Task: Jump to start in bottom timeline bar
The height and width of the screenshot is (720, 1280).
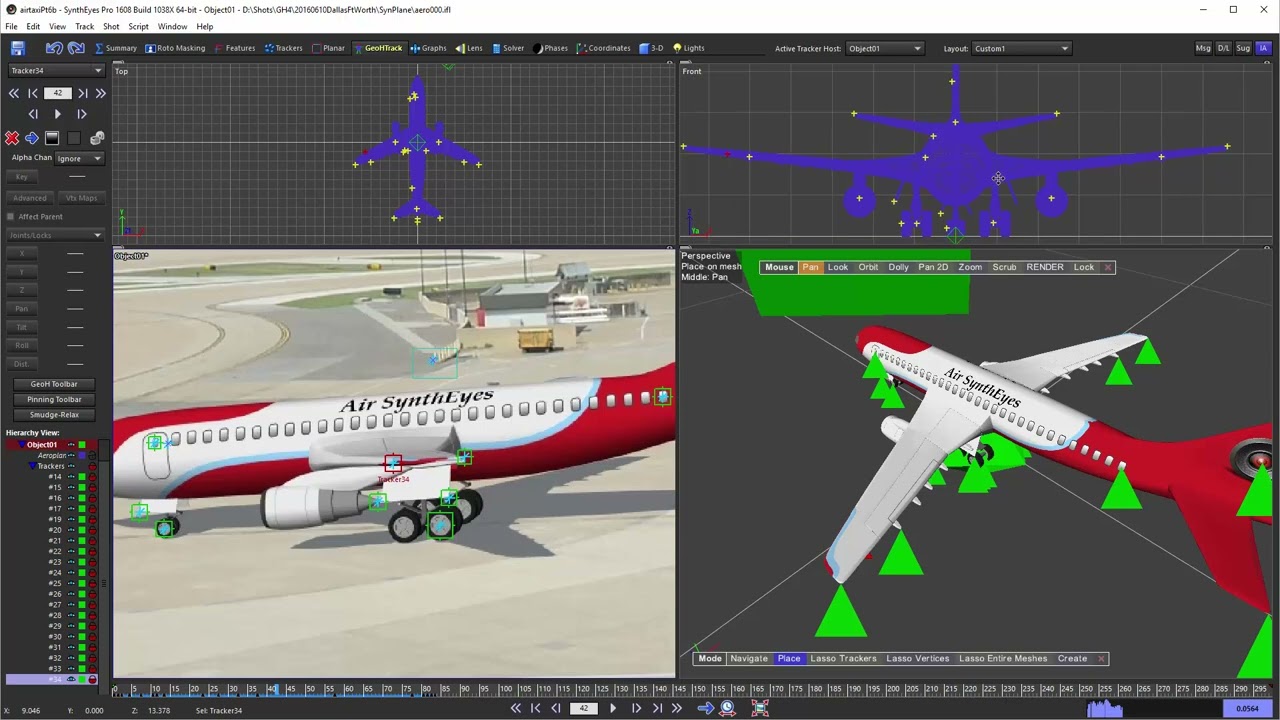Action: [516, 709]
